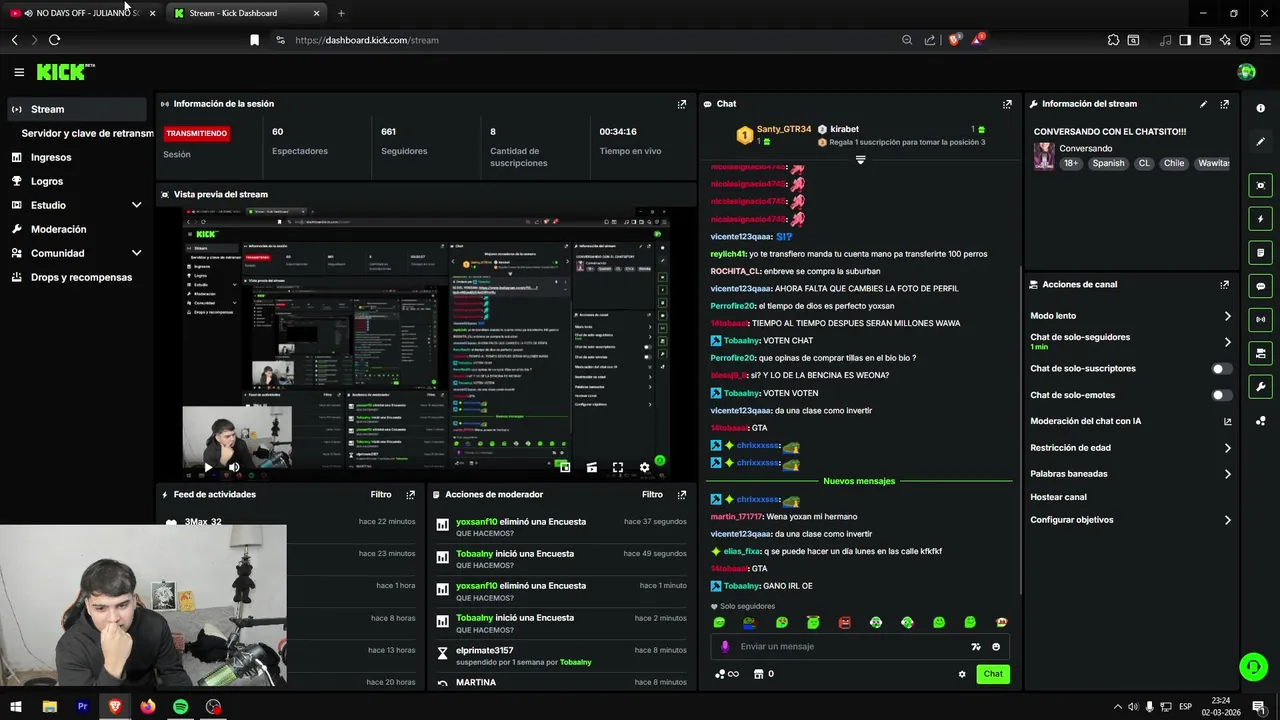
Task: Open the green support chat bubble
Action: (x=1252, y=666)
